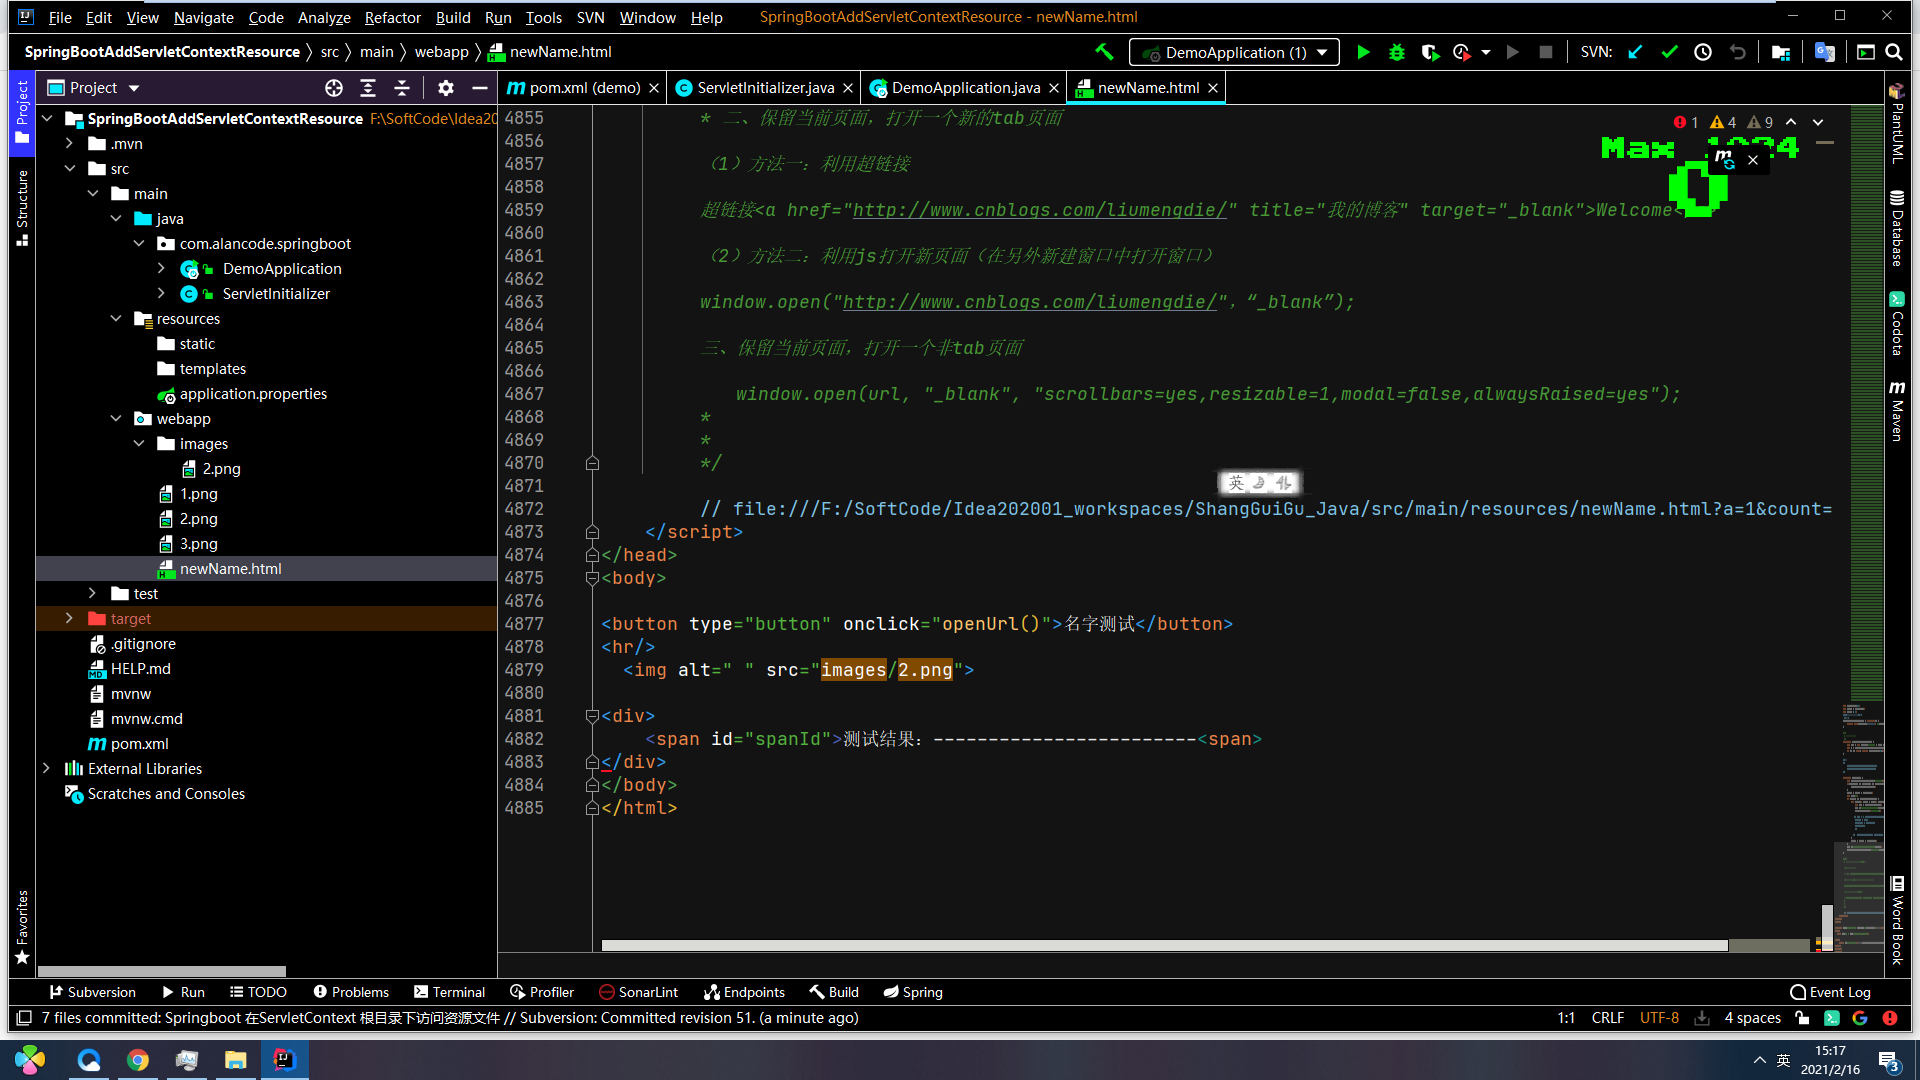1920x1080 pixels.
Task: Expand the DemoApplication class node
Action: coord(162,268)
